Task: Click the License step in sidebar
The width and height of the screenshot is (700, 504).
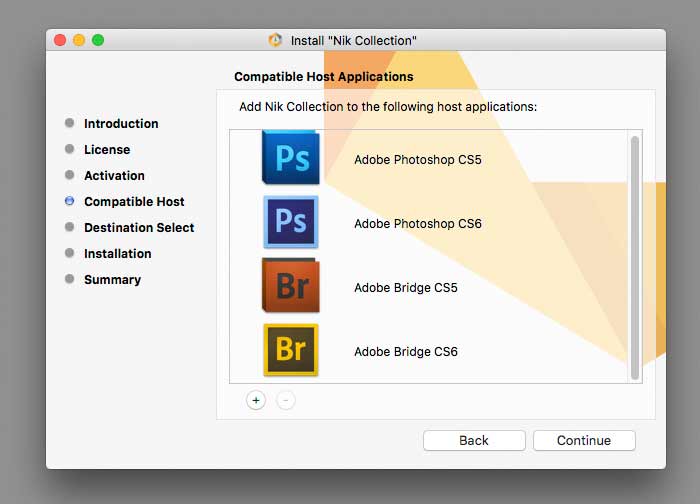Action: click(107, 150)
